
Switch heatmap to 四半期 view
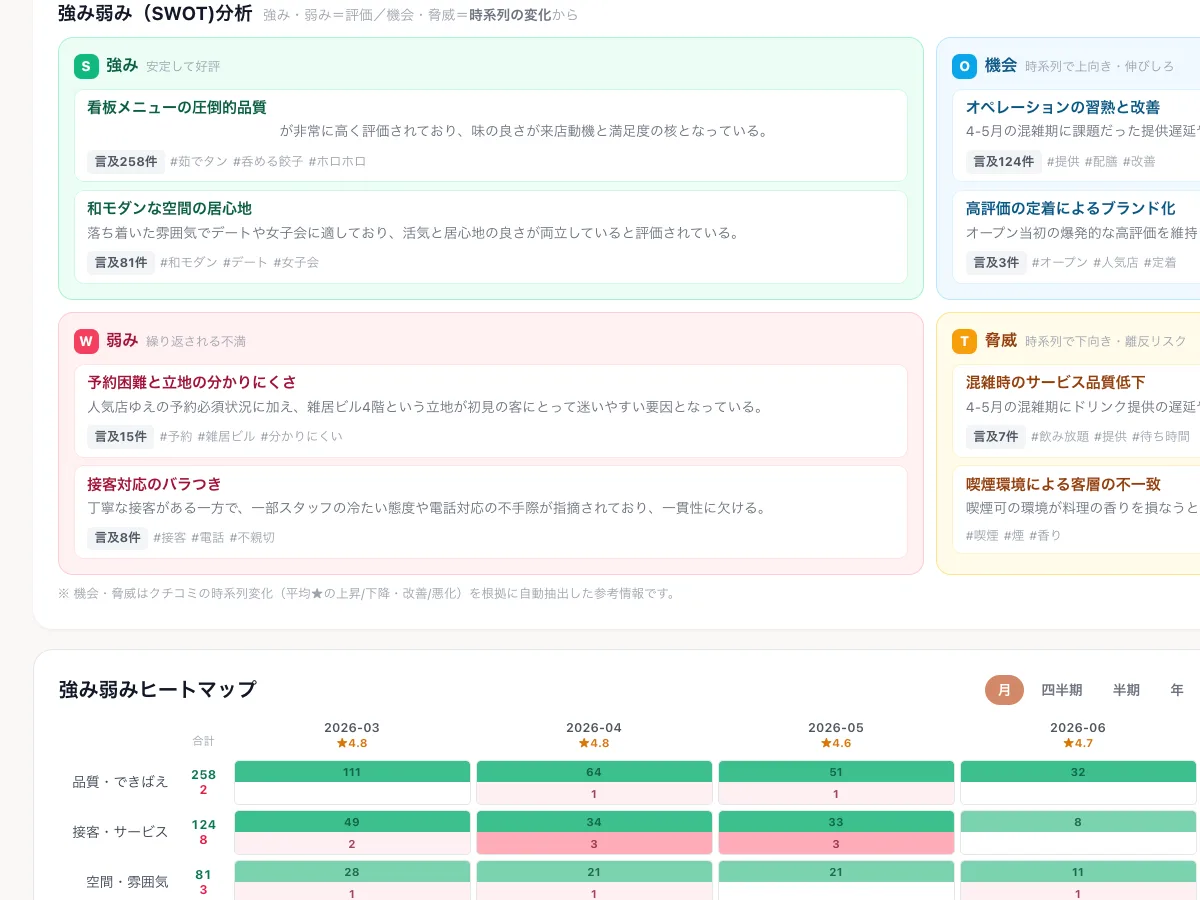coord(1061,690)
